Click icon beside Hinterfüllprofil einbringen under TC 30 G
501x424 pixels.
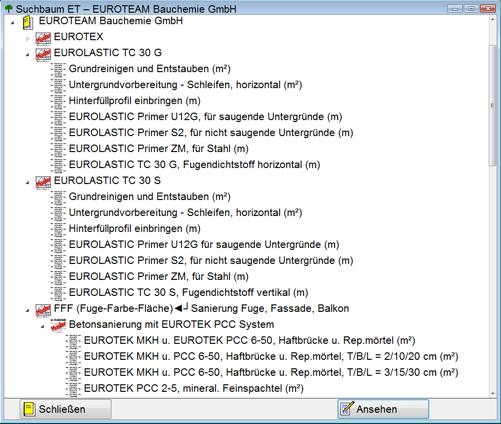(x=58, y=102)
